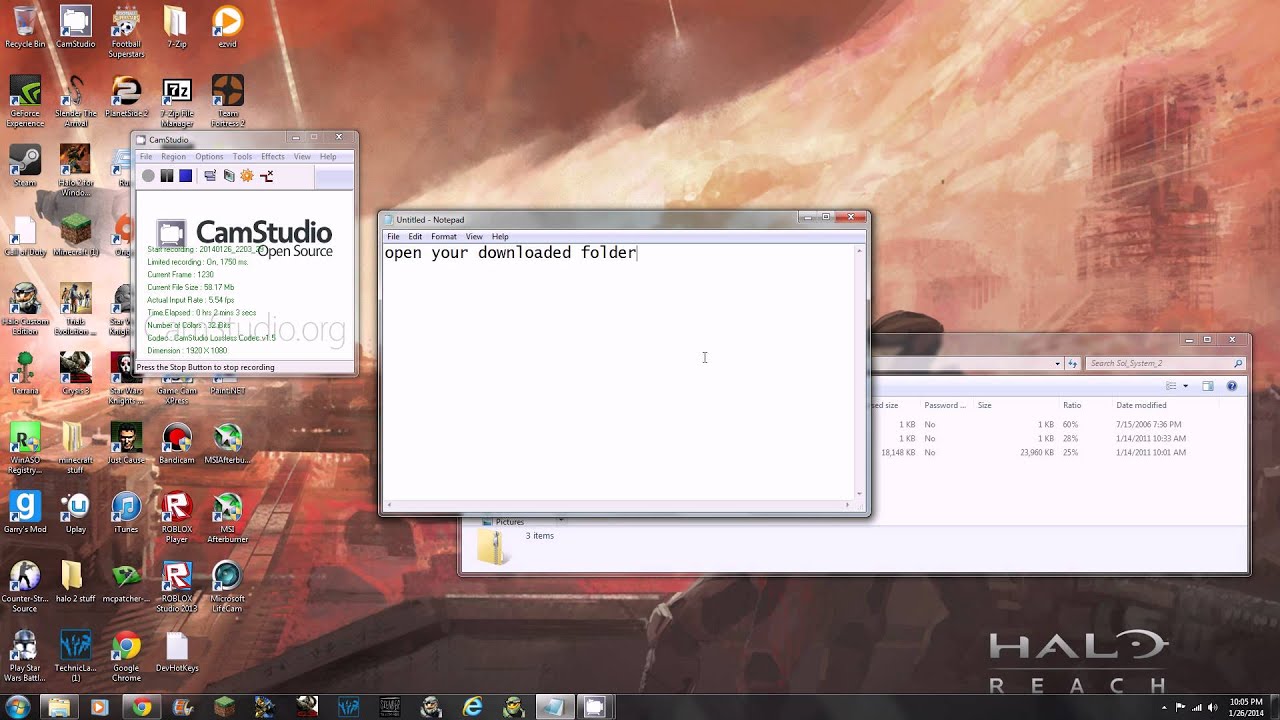Select the CamStudio desktop shortcut
1280x720 pixels.
pos(76,28)
